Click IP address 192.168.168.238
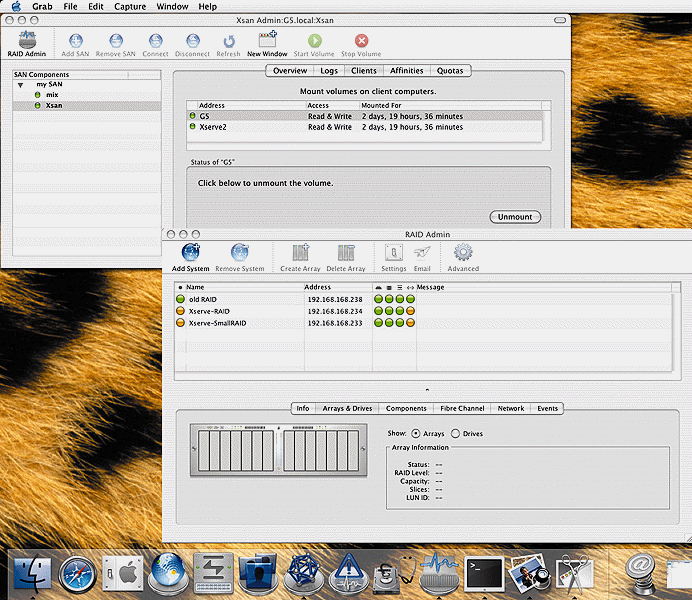 tap(335, 299)
